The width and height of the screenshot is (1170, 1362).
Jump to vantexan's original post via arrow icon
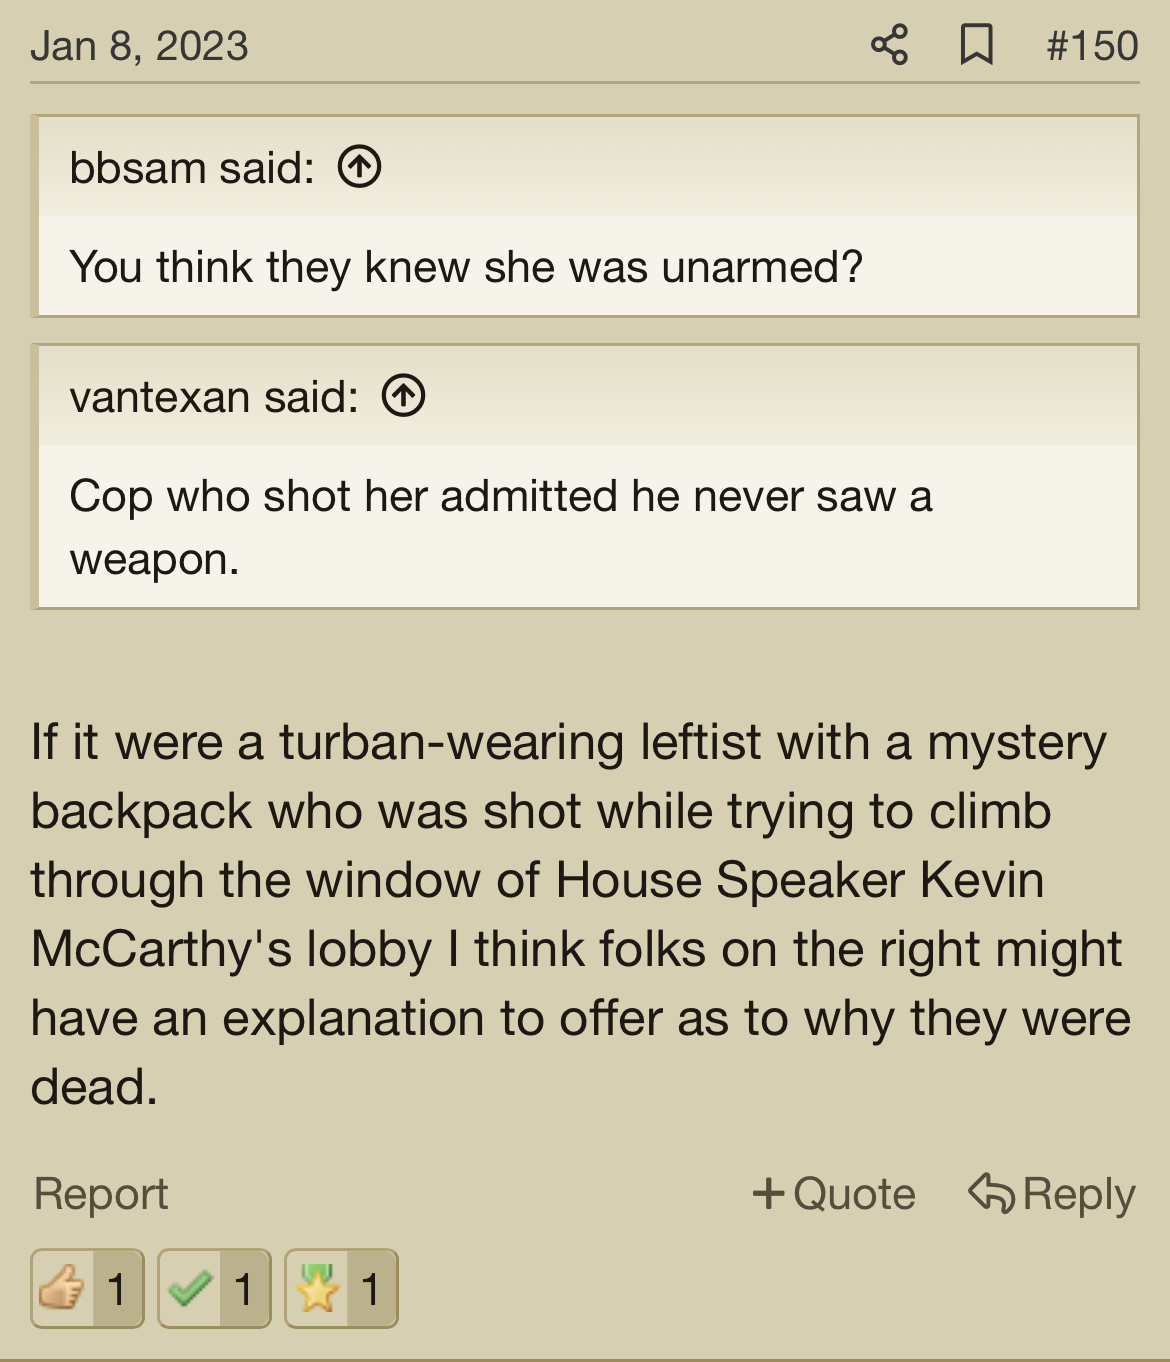[403, 396]
